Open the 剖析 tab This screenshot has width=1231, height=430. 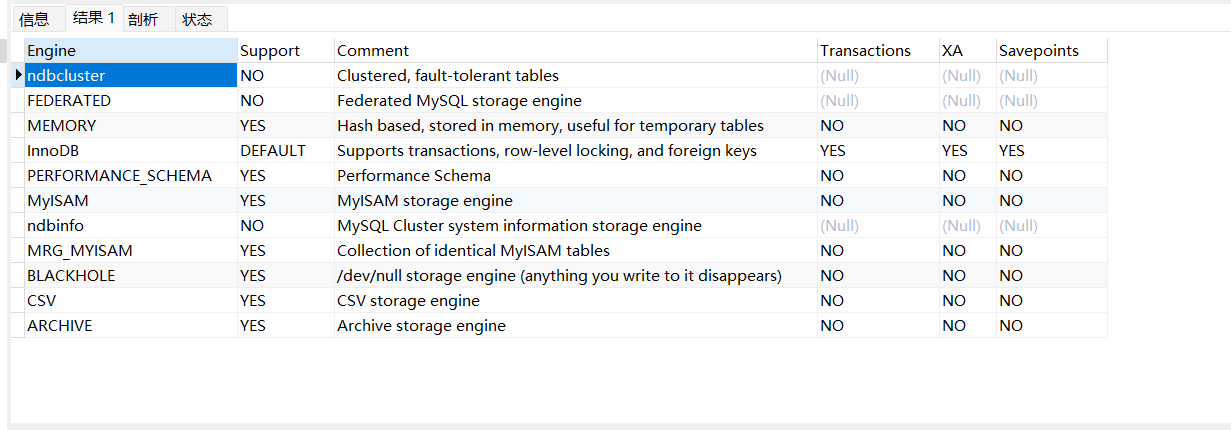[x=143, y=19]
